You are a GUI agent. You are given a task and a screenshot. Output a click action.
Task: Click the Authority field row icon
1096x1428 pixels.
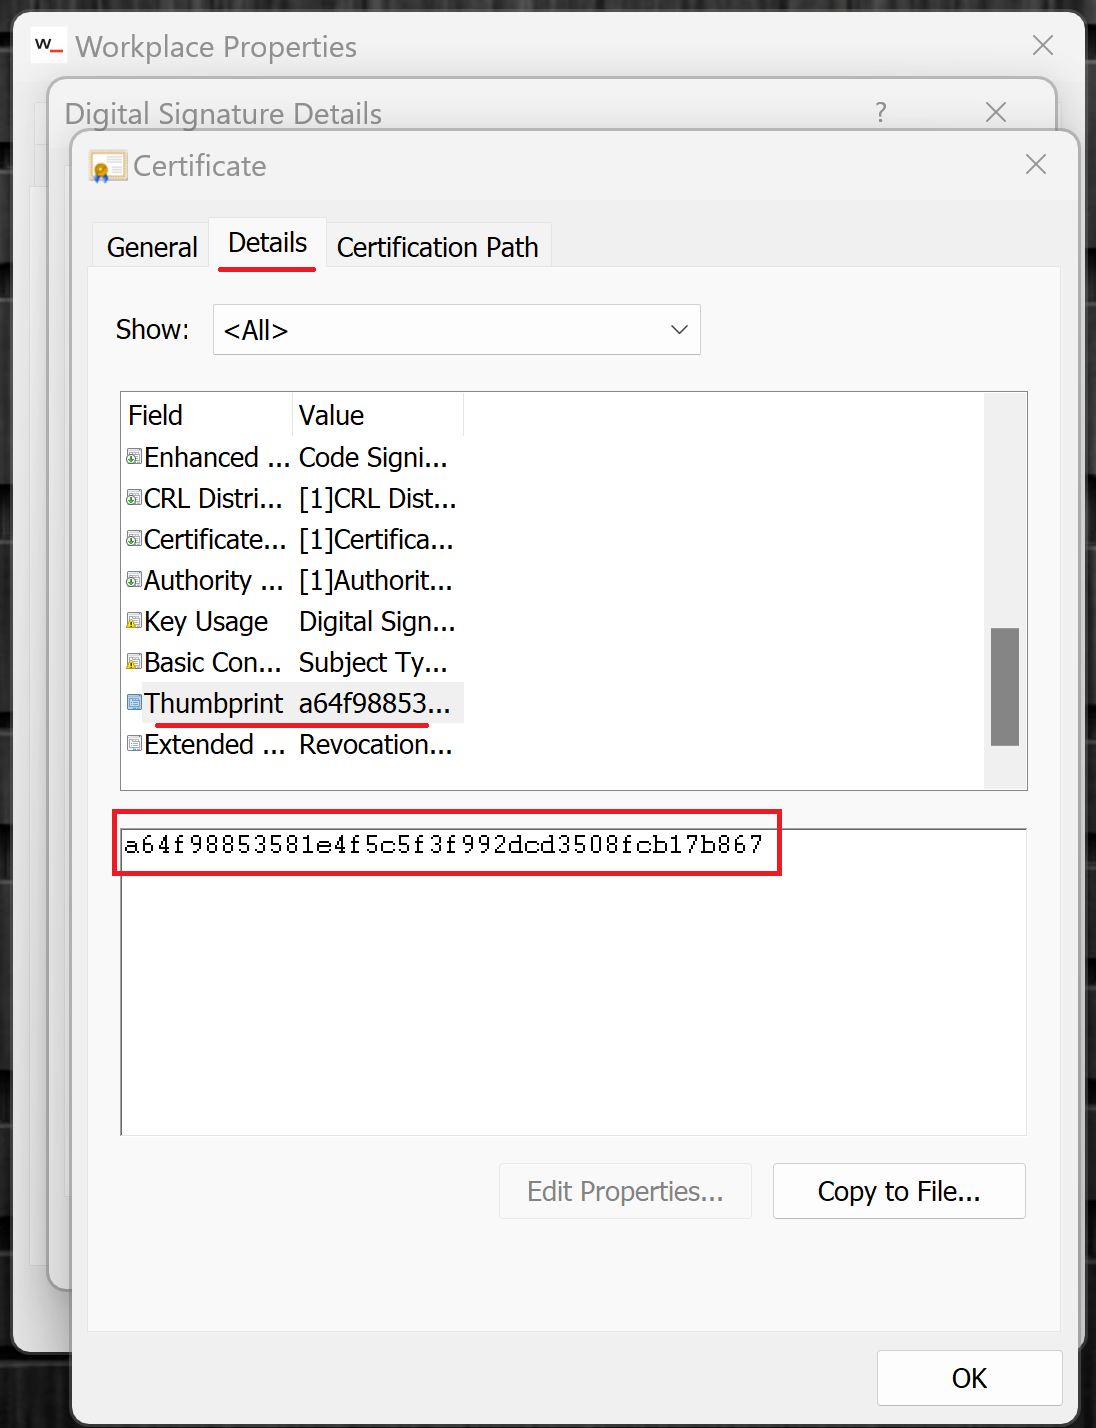[134, 580]
